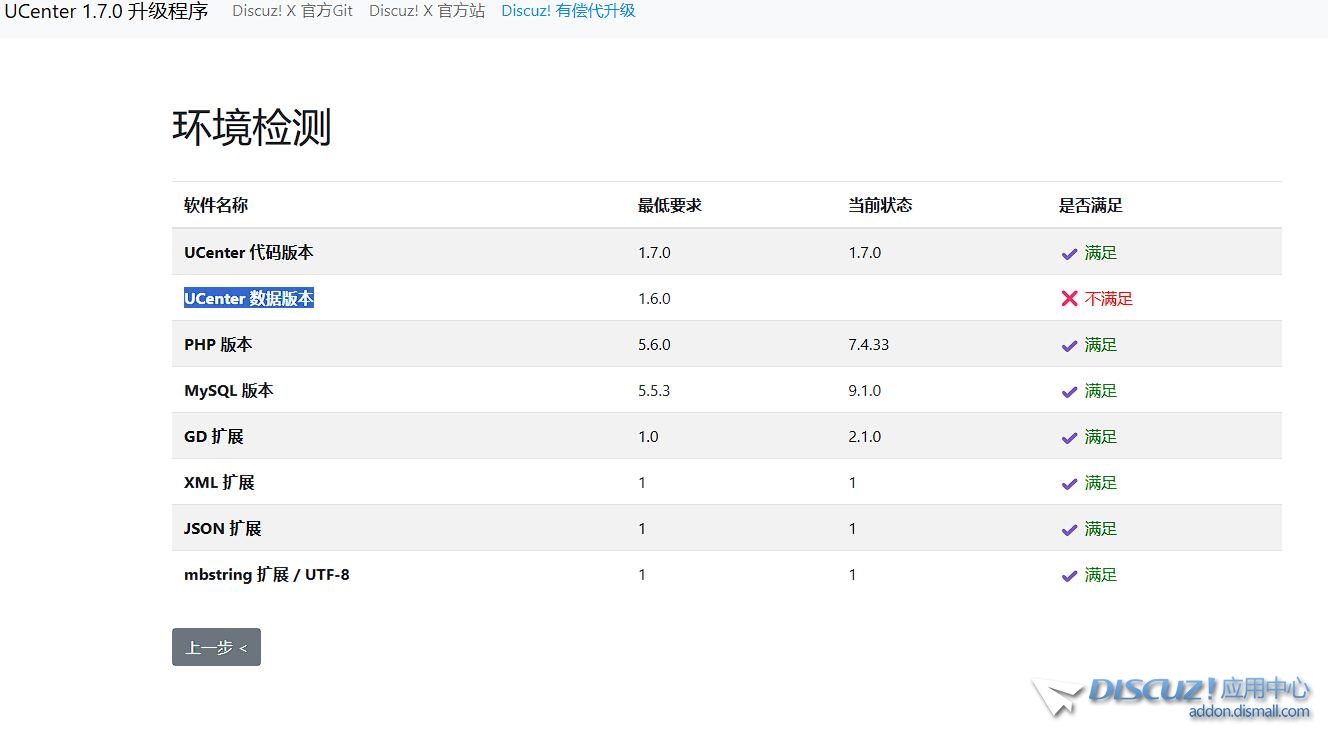Click the checkmark icon in GD 扩展 row
The height and width of the screenshot is (737, 1328).
pyautogui.click(x=1069, y=438)
